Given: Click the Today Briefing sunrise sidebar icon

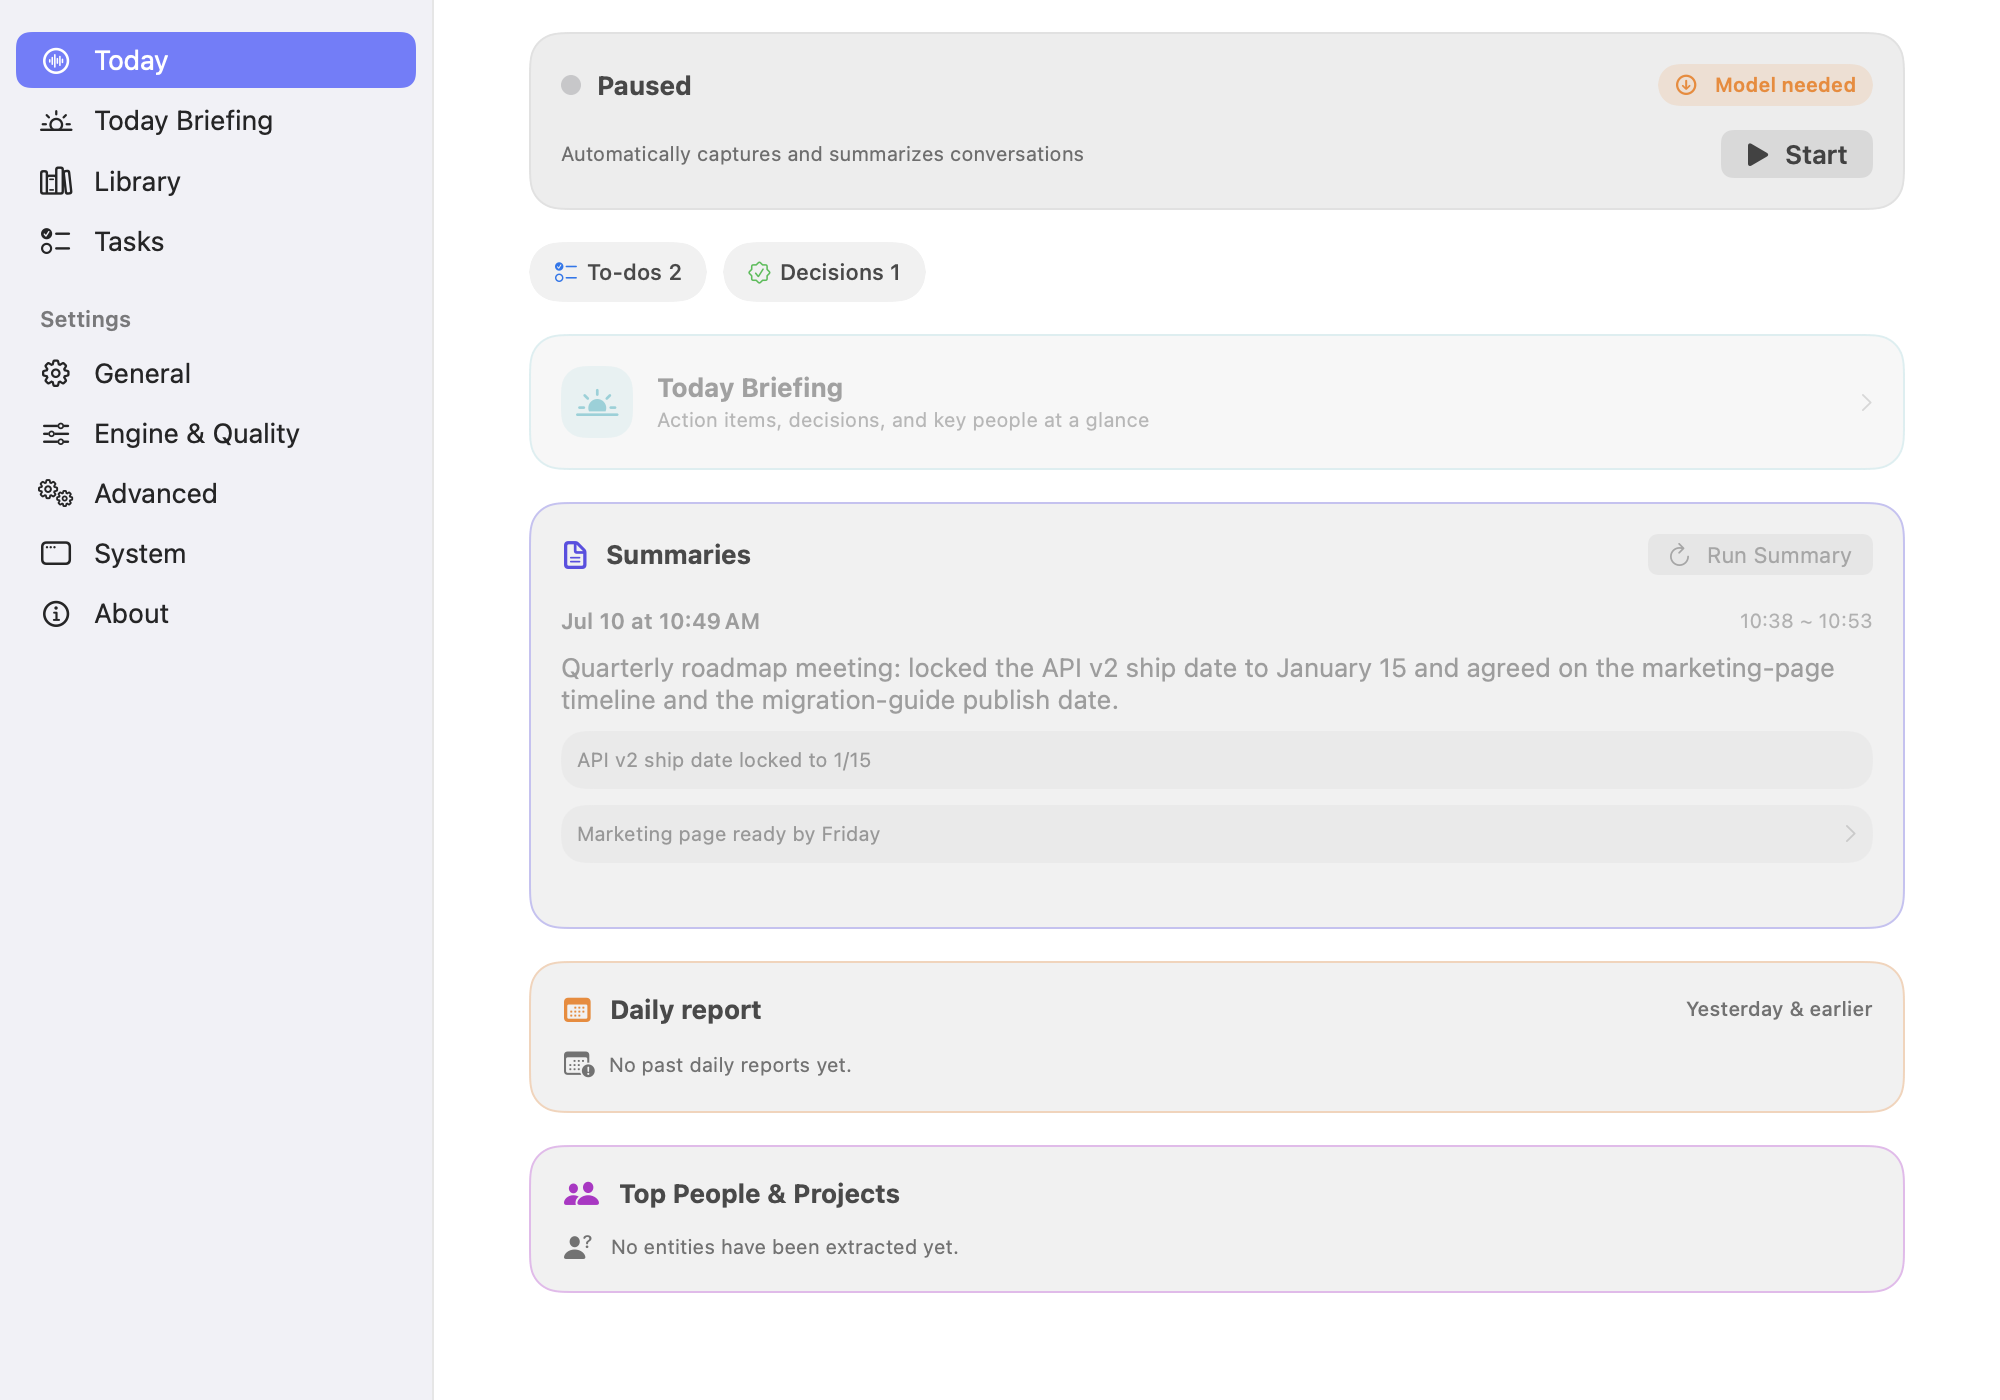Looking at the screenshot, I should 56,121.
